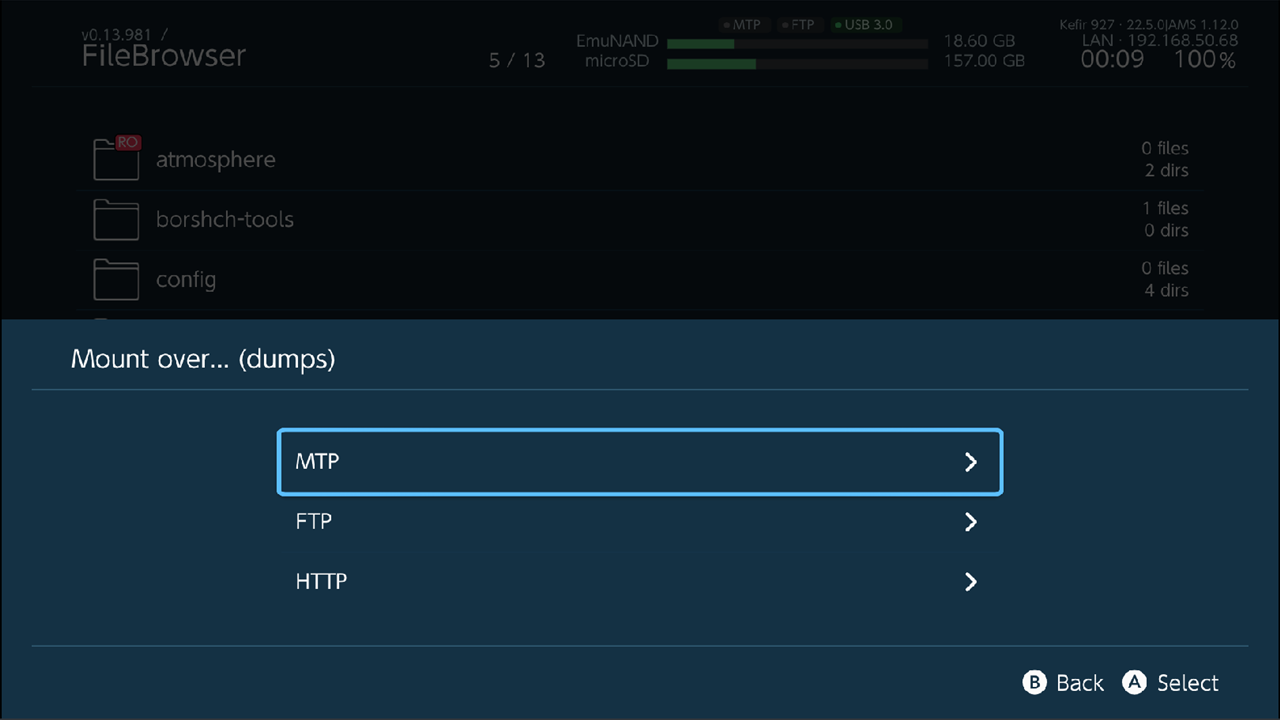Click the Mount over... (dumps) heading
The width and height of the screenshot is (1280, 720).
click(203, 358)
